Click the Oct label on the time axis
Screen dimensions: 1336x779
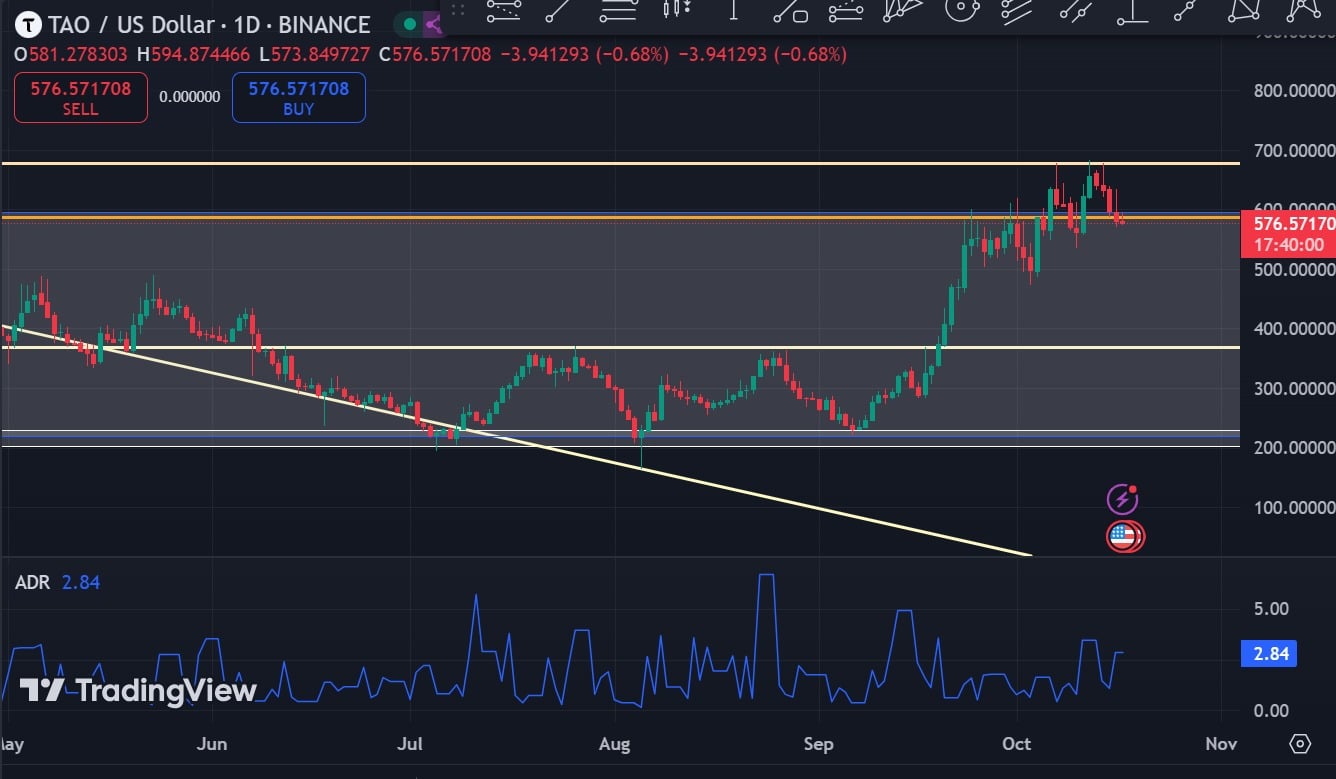click(1017, 744)
